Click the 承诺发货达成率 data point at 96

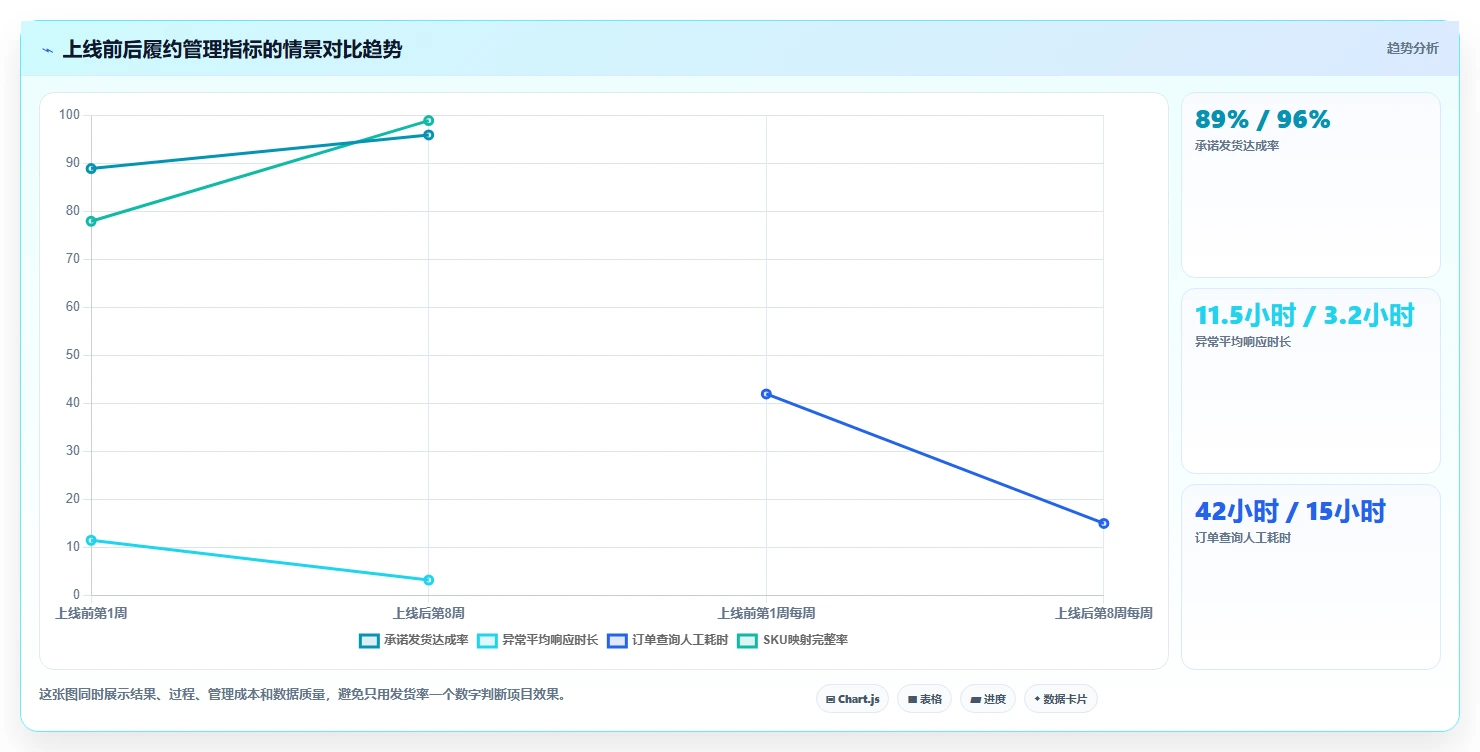[429, 135]
